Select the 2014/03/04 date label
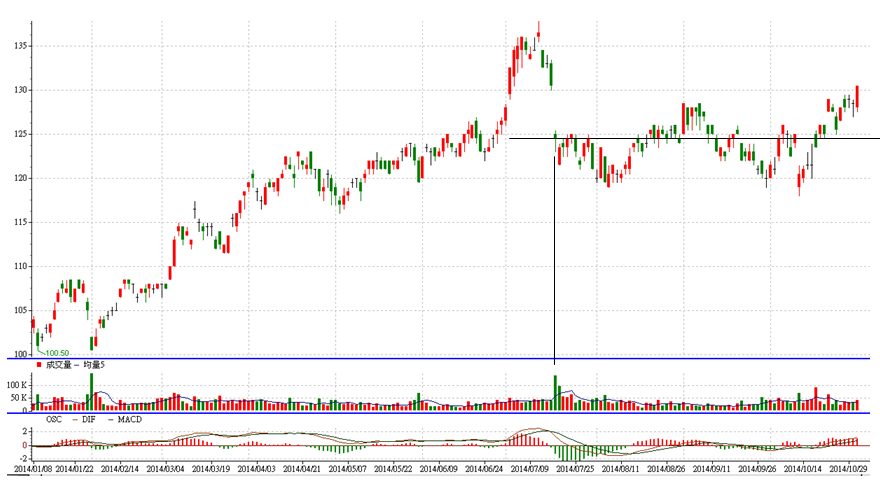This screenshot has height=489, width=880. tap(166, 469)
